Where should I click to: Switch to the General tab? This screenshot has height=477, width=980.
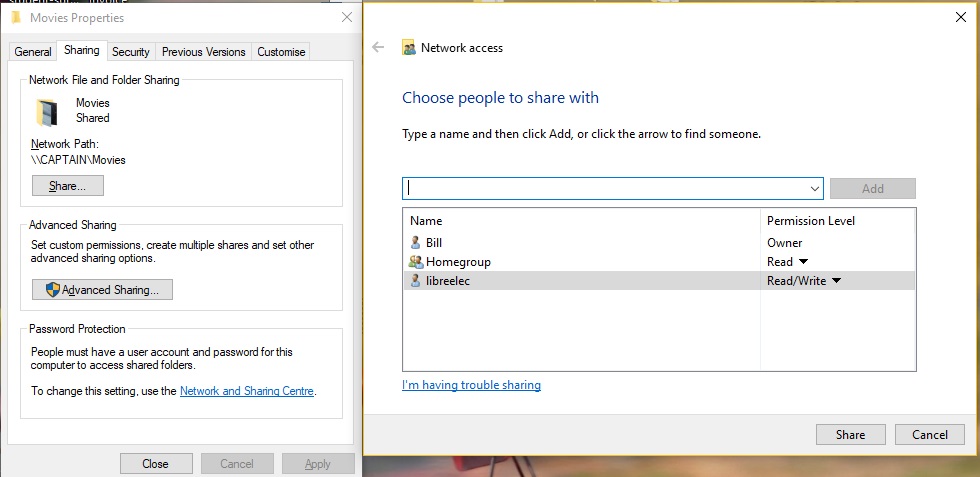pos(33,52)
